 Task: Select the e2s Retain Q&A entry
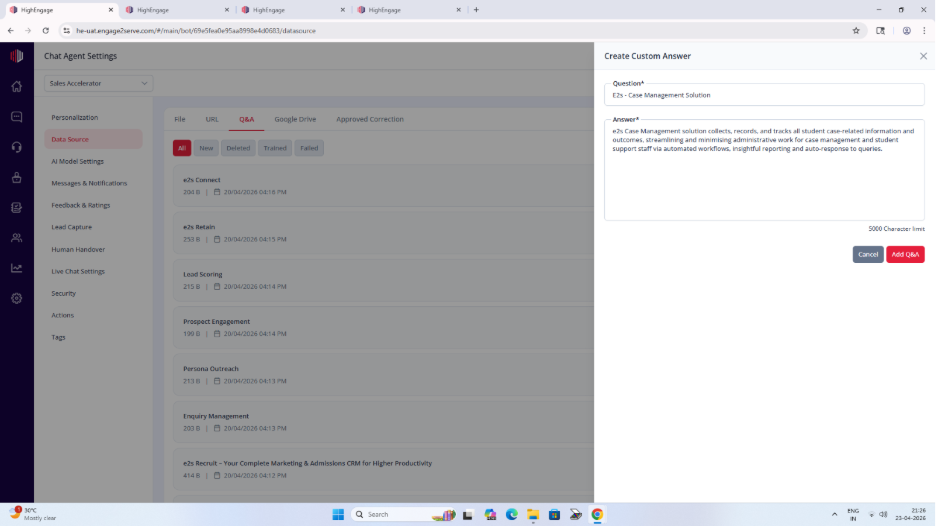click(x=384, y=233)
